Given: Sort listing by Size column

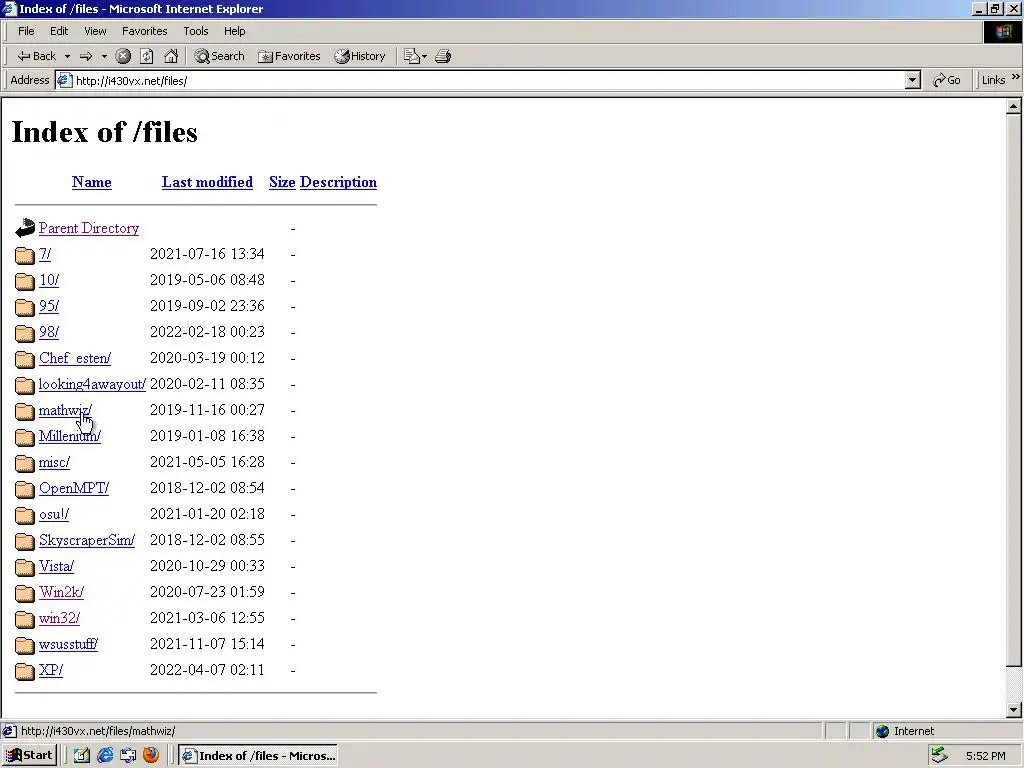Looking at the screenshot, I should click(x=282, y=182).
